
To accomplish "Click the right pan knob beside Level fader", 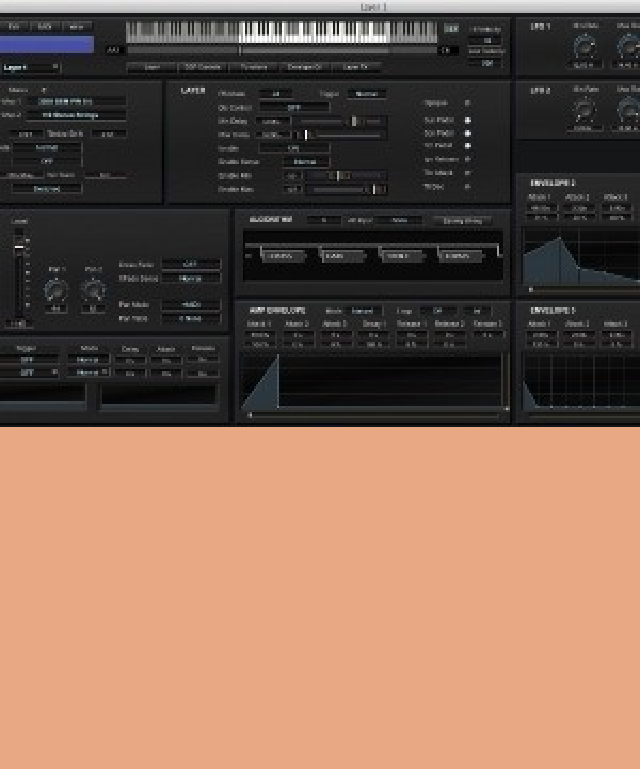I will 94,291.
